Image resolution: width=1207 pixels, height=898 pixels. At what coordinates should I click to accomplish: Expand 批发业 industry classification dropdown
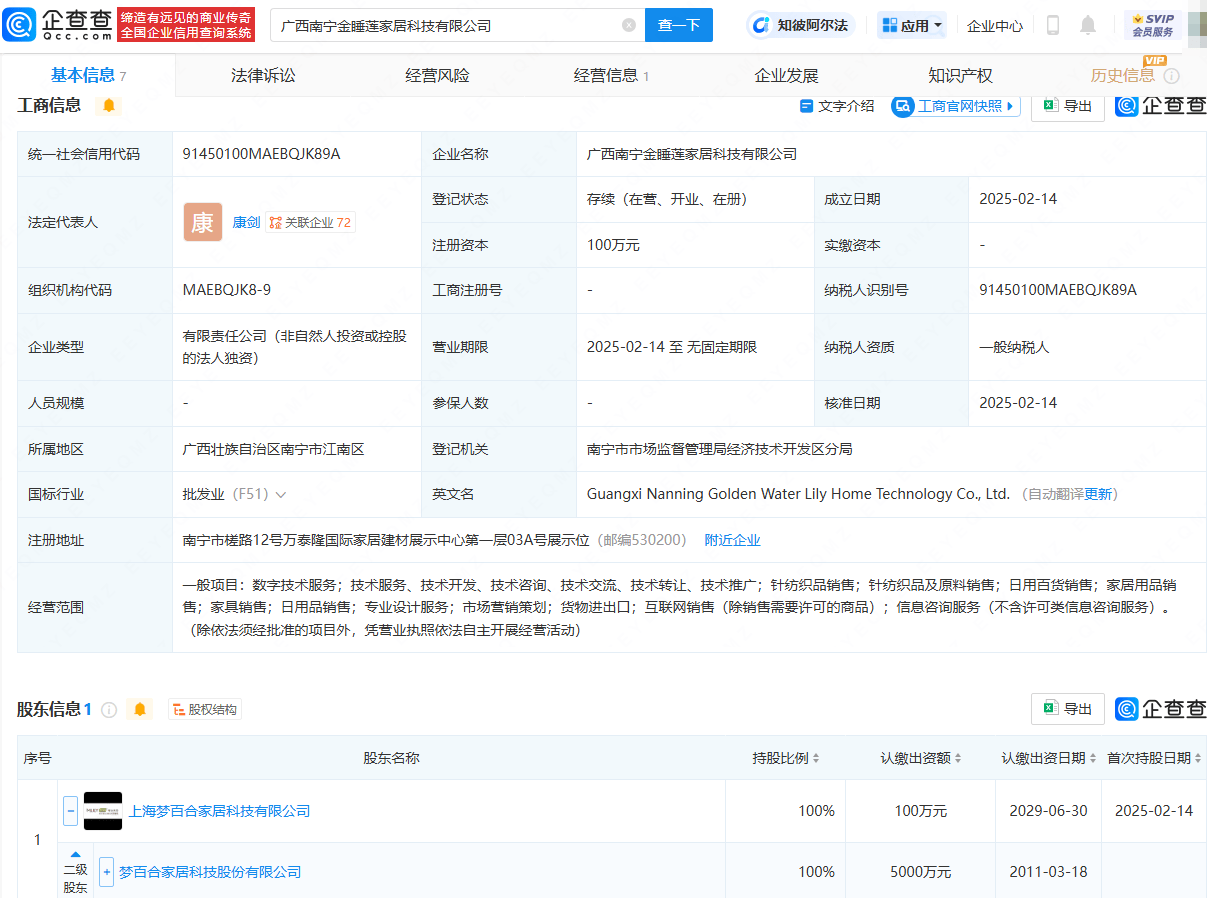(280, 494)
